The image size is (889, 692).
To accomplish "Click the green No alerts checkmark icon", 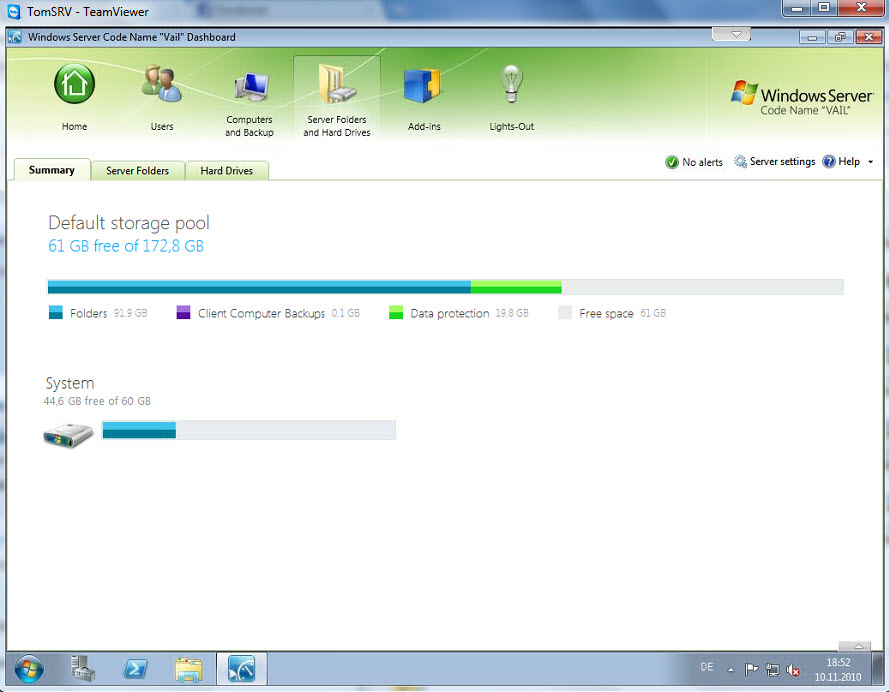I will pos(672,162).
